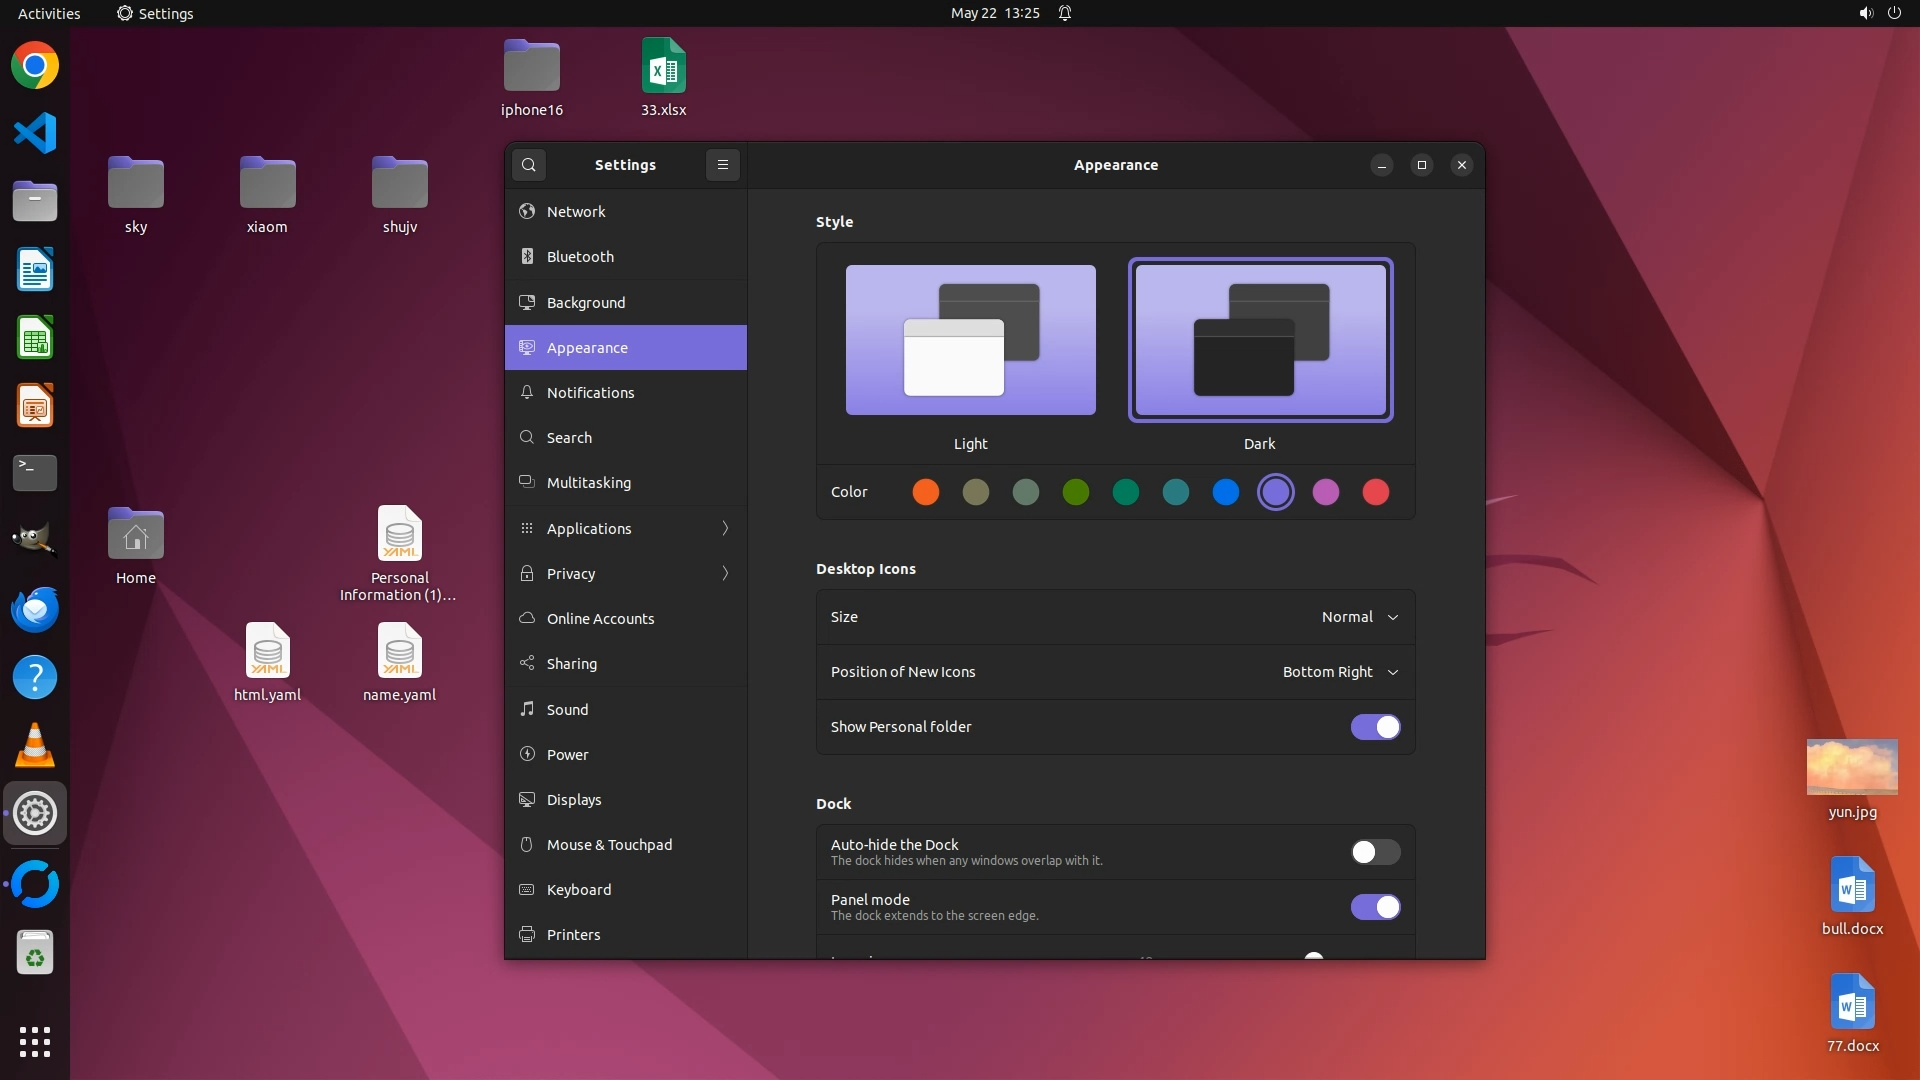1920x1080 pixels.
Task: Open Position of New Icons dropdown
Action: click(x=1340, y=672)
